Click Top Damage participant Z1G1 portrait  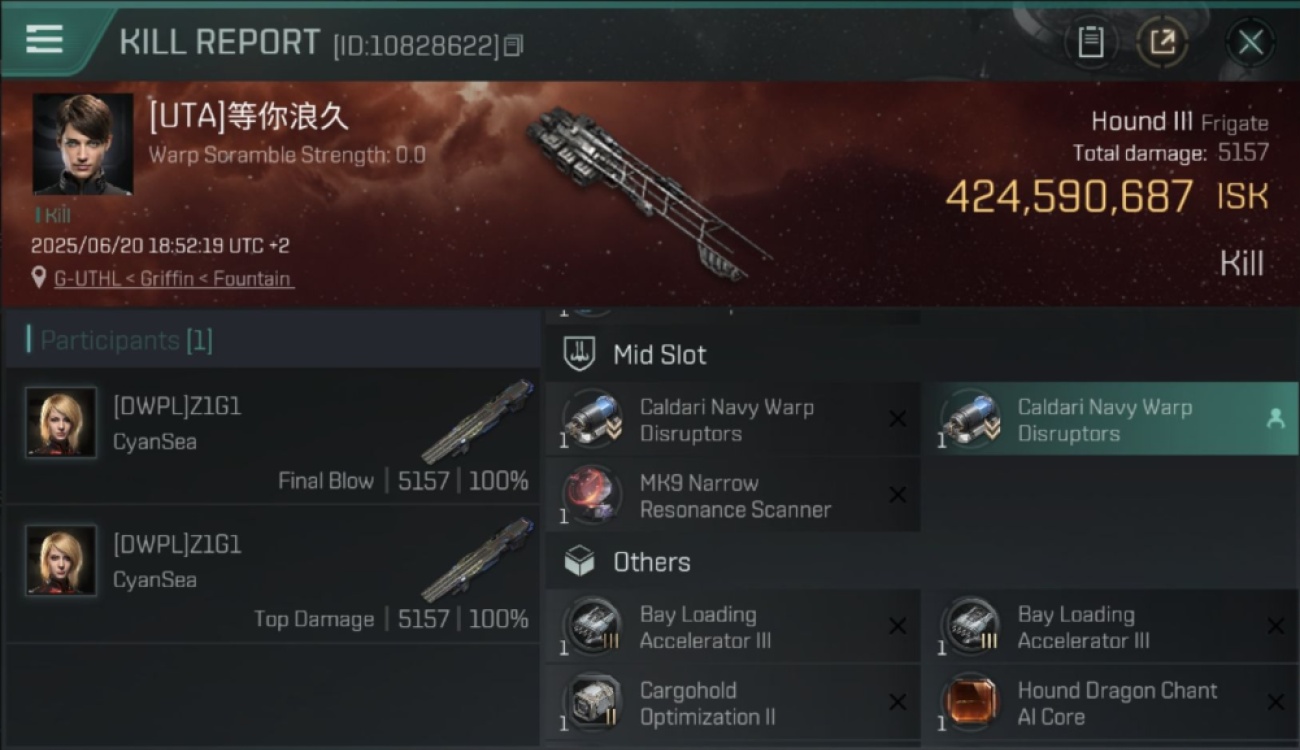(x=61, y=561)
